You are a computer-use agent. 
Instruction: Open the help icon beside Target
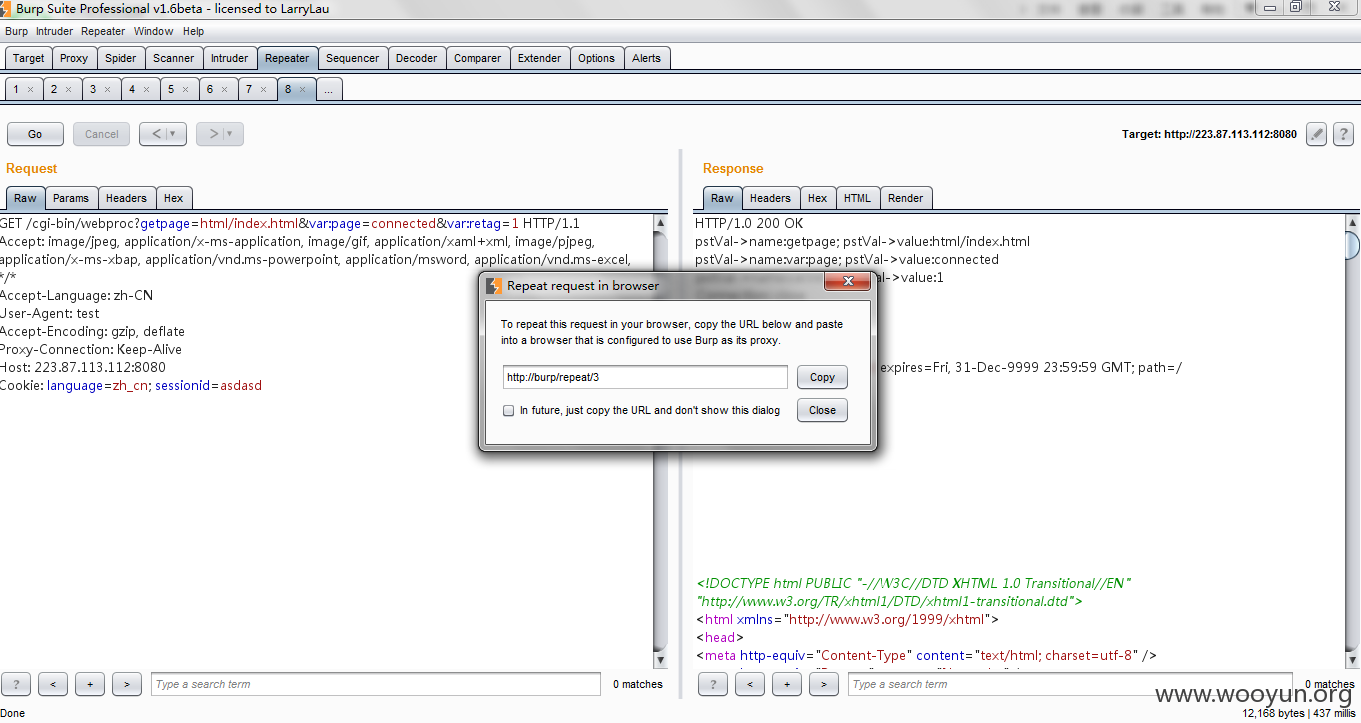(x=1345, y=134)
